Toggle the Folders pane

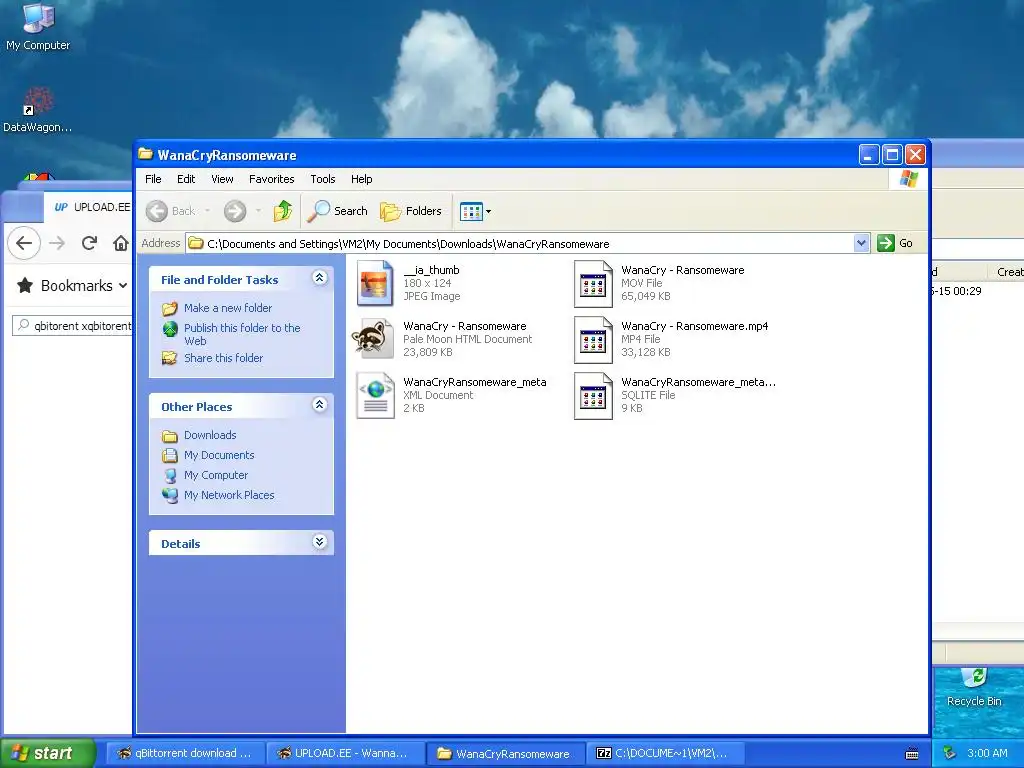coord(411,211)
